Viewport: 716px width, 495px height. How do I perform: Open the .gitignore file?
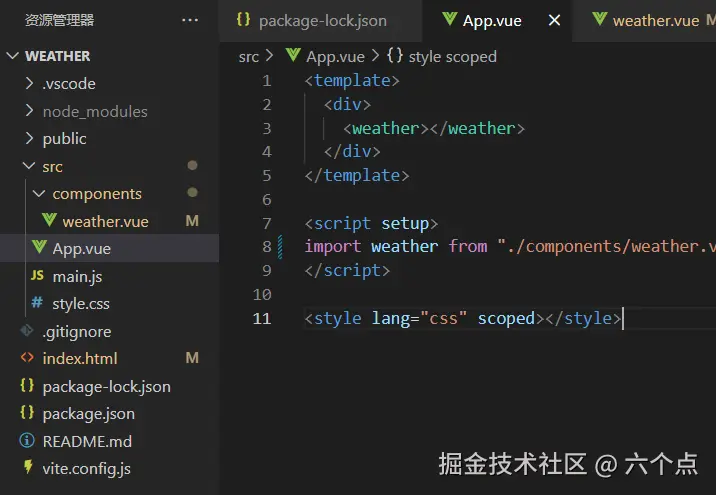coord(77,332)
